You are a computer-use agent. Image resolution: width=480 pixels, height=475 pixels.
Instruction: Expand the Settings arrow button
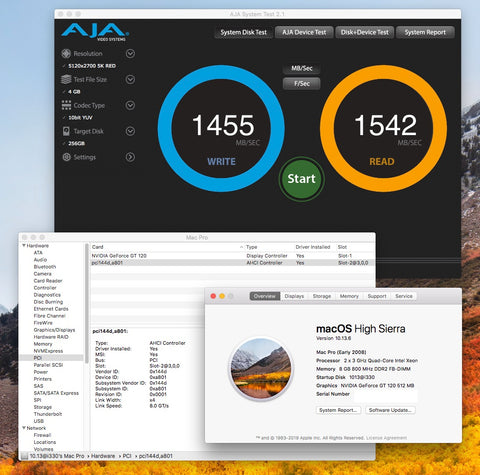[x=130, y=157]
